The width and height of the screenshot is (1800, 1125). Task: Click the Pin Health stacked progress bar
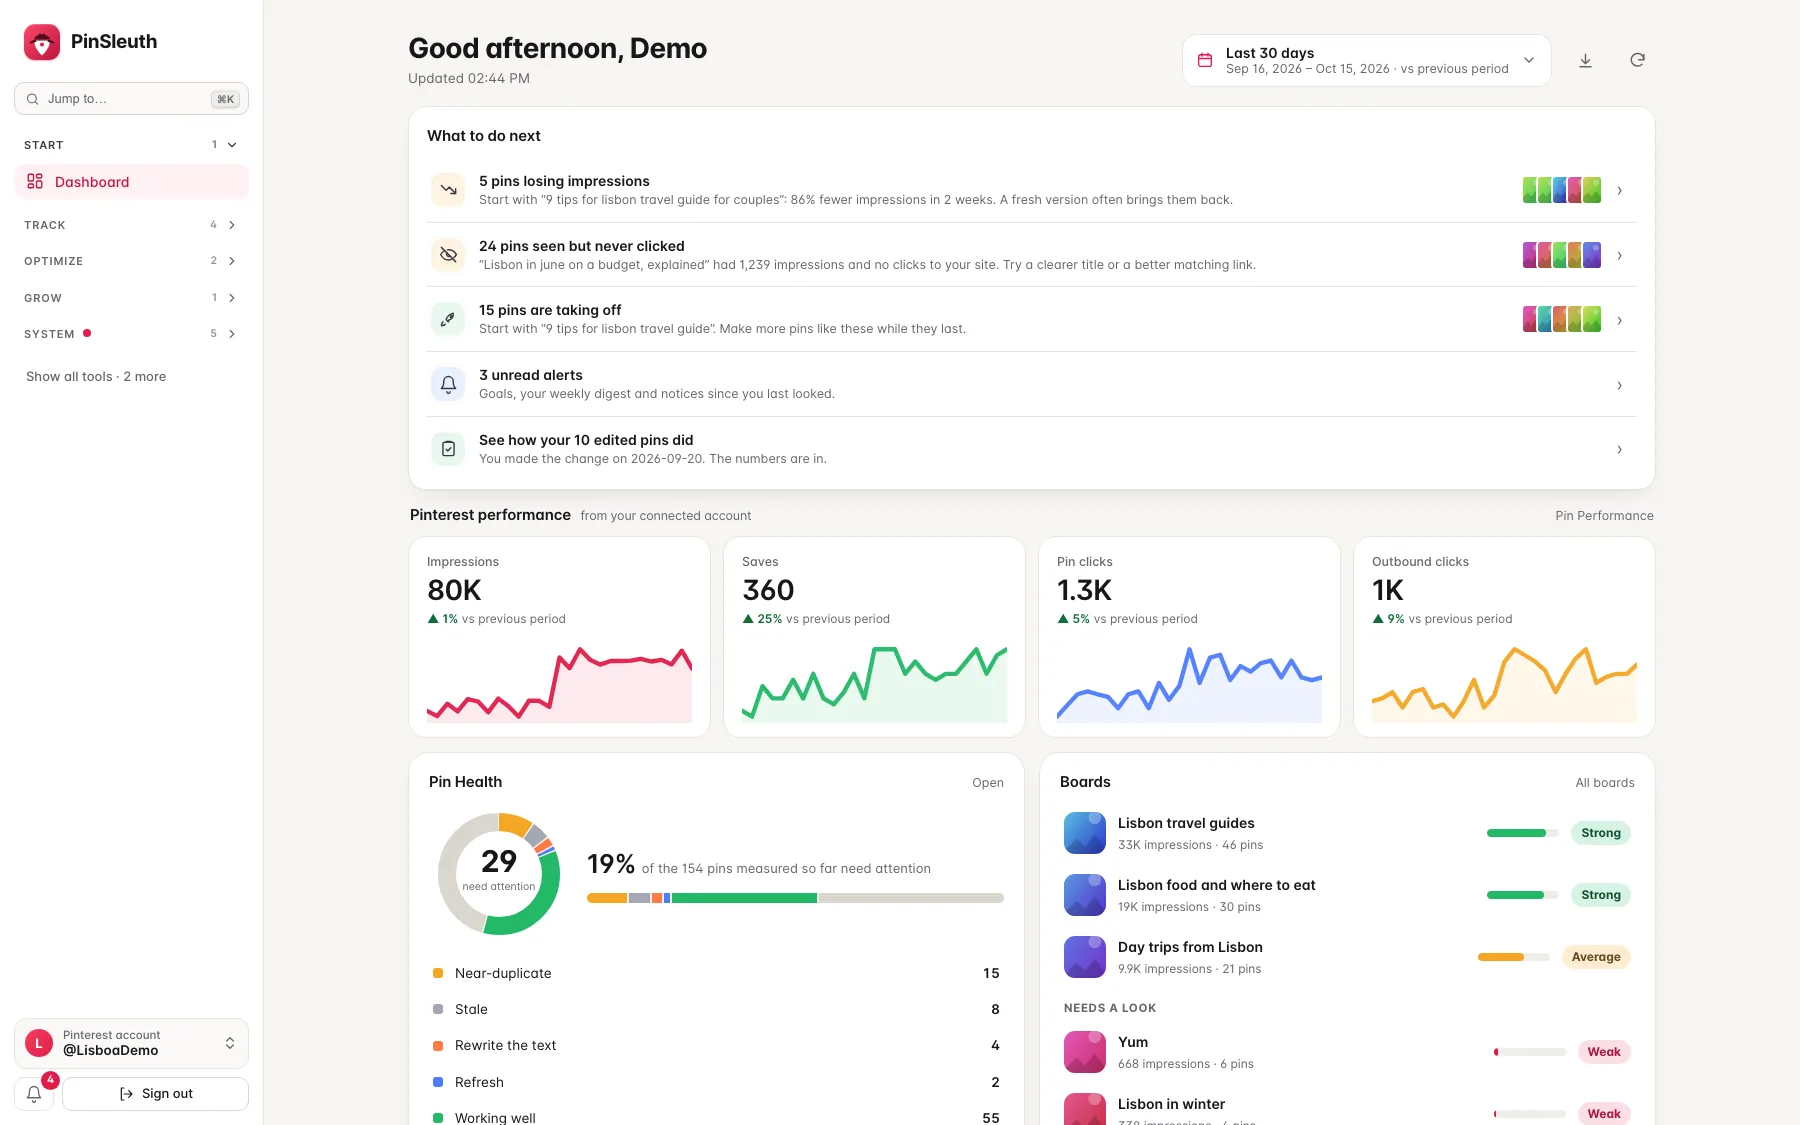point(795,898)
